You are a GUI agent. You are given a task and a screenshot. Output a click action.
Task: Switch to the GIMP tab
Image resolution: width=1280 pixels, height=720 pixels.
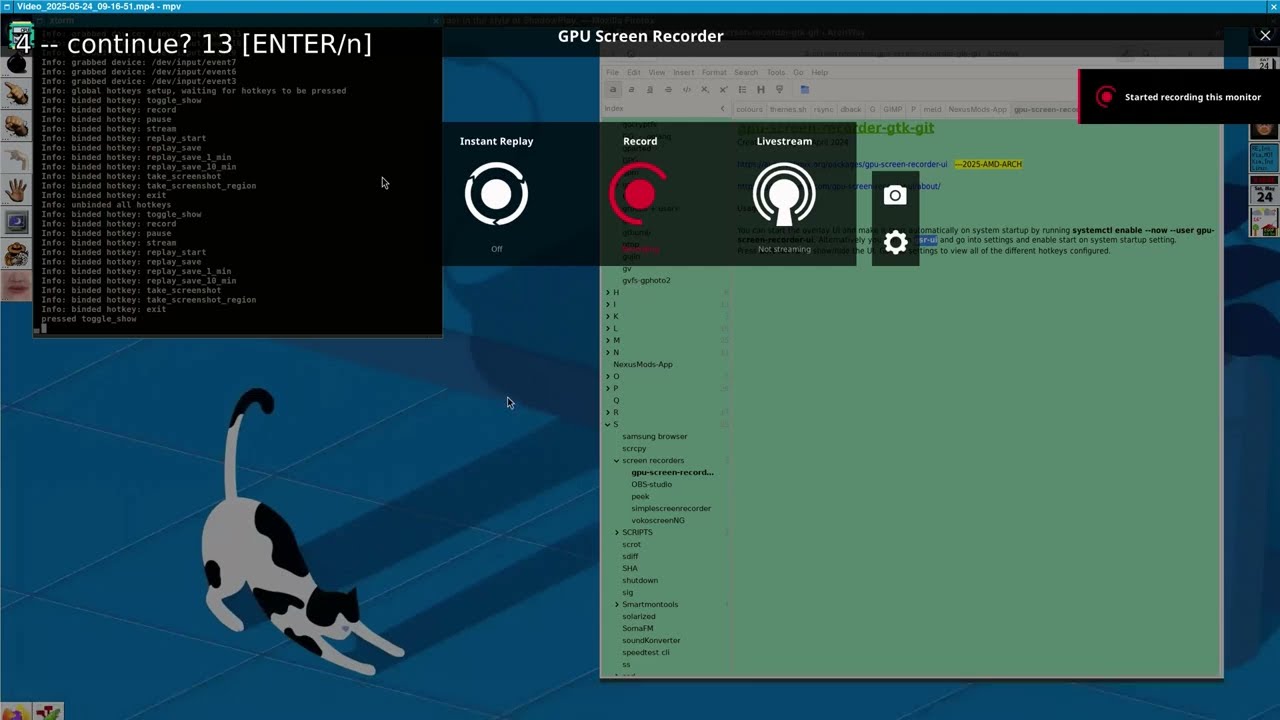(x=893, y=109)
